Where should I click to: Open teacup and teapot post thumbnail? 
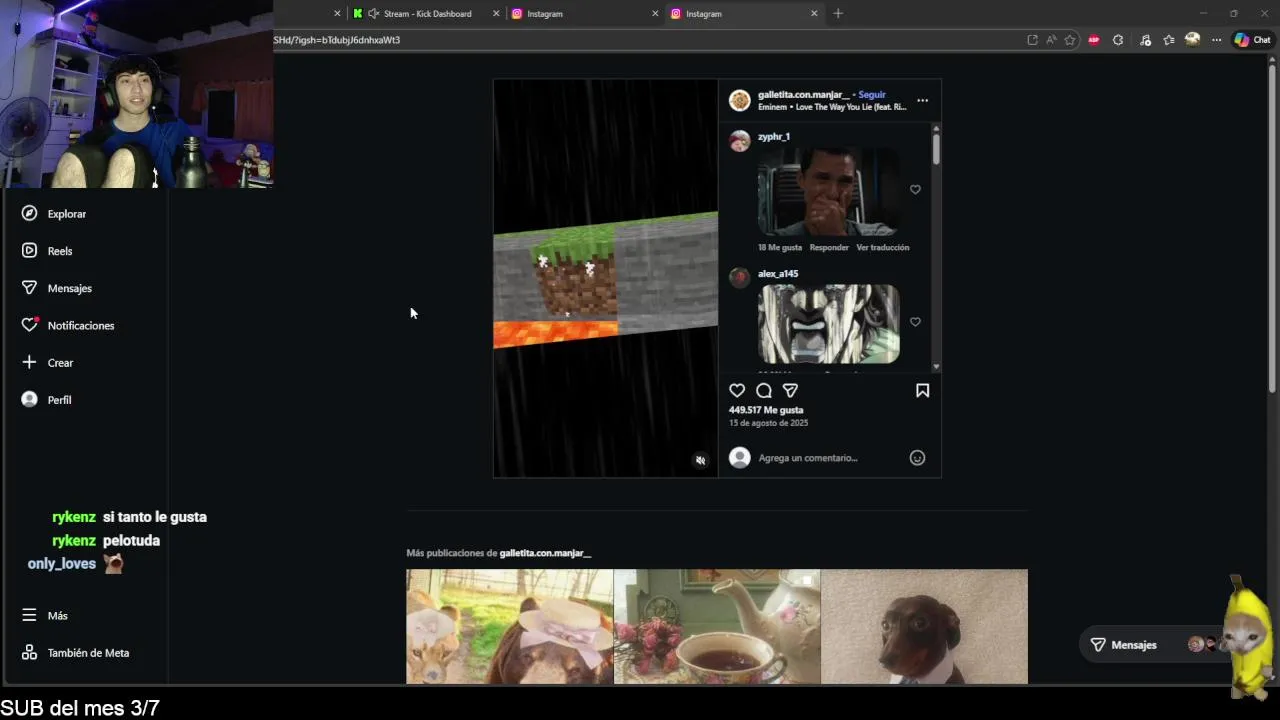[717, 626]
